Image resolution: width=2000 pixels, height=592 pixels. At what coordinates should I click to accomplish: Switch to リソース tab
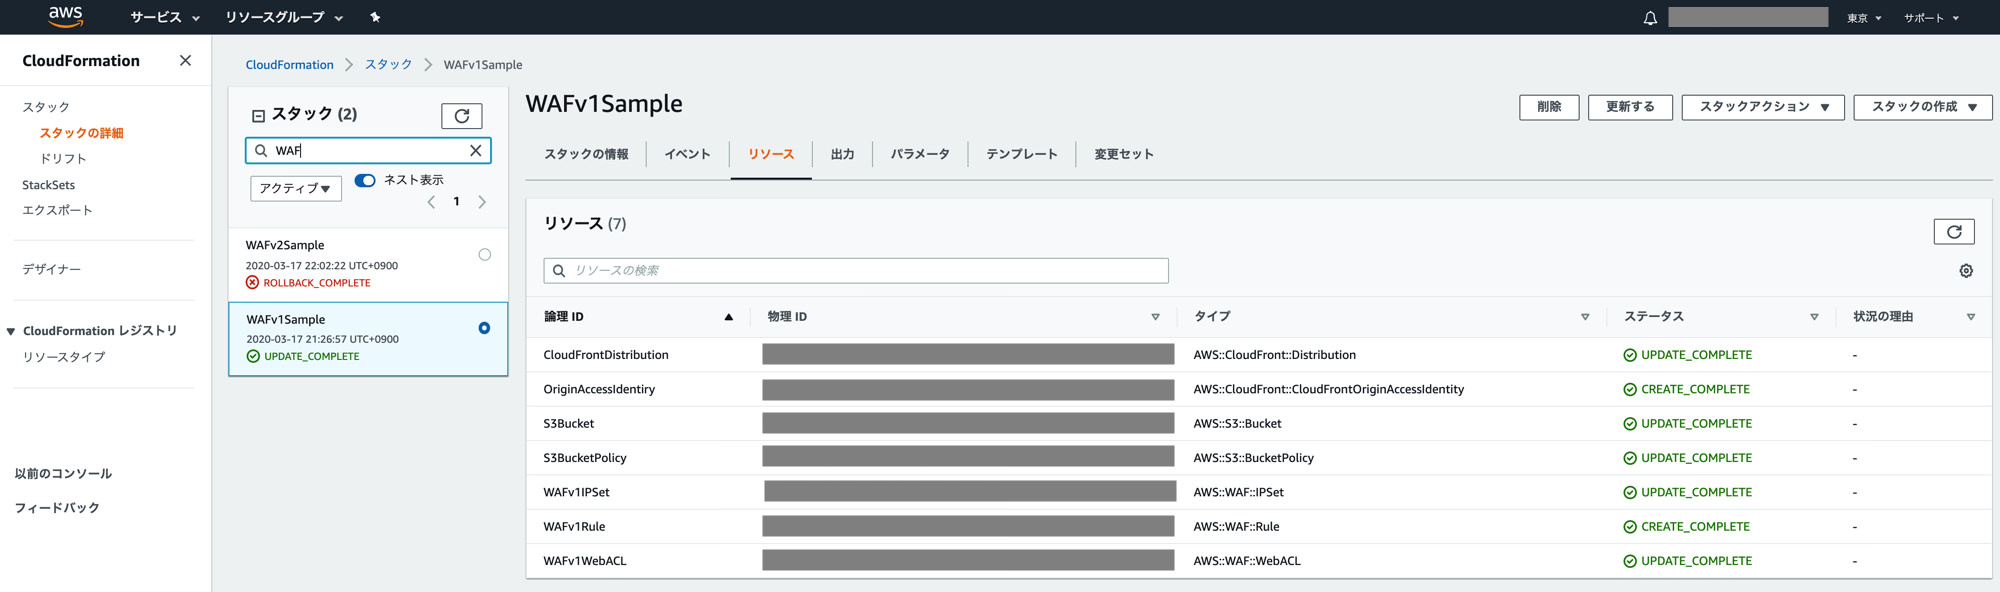[771, 154]
